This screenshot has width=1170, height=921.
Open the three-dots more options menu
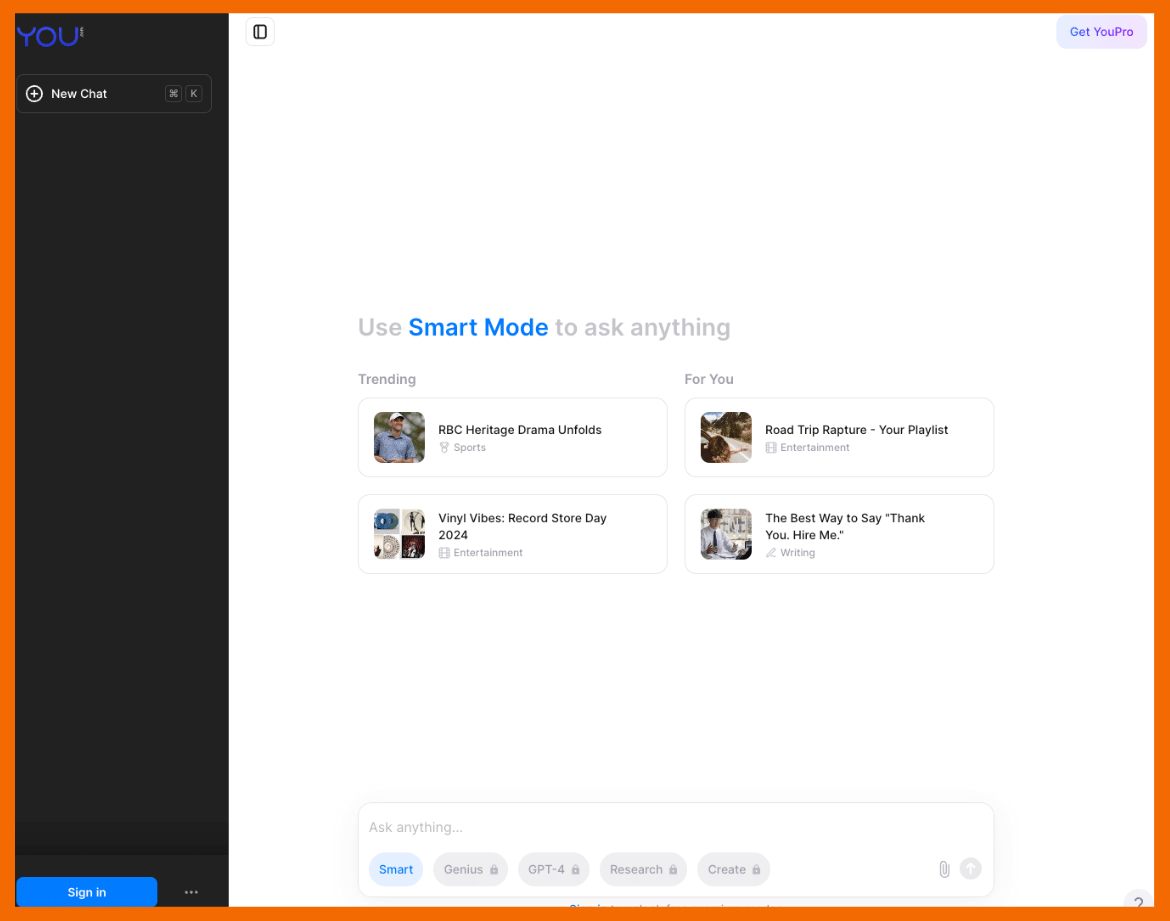click(191, 892)
